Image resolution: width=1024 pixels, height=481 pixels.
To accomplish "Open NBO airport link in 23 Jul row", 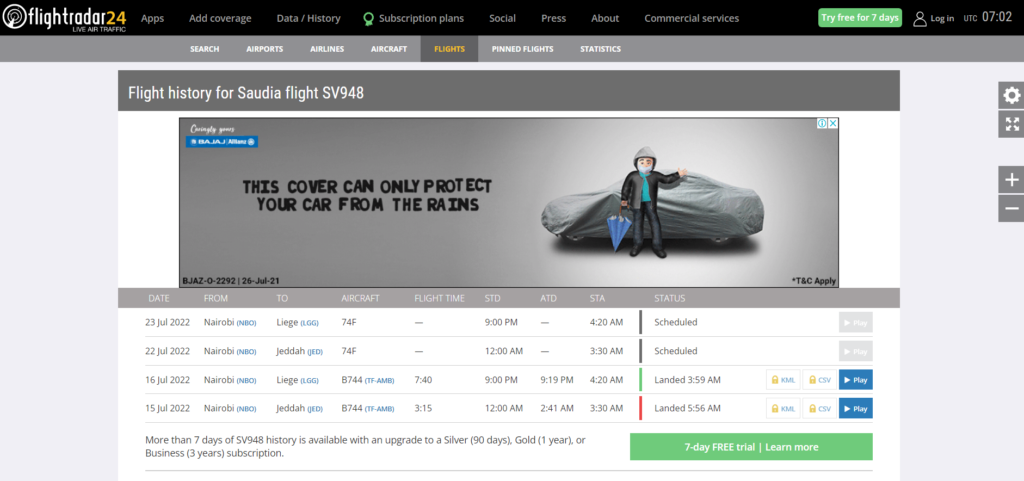I will coord(246,323).
